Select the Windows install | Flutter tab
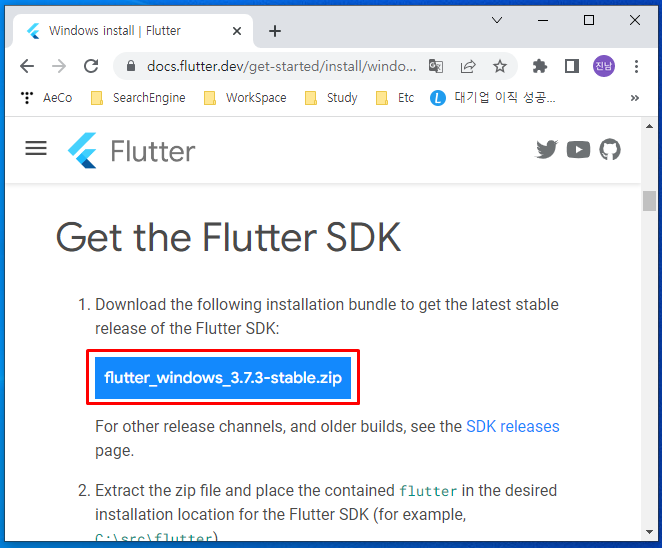 tap(133, 31)
